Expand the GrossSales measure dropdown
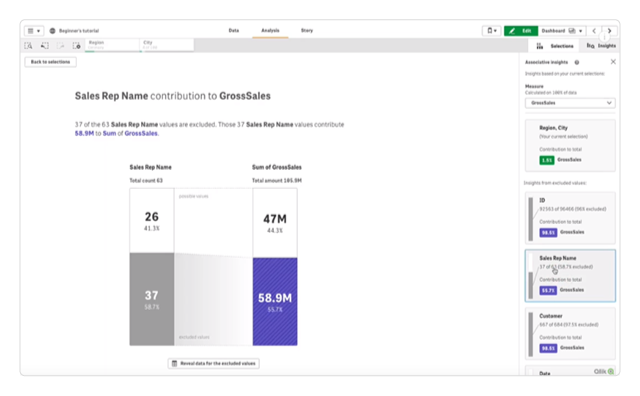Image resolution: width=640 pixels, height=396 pixels. 570,103
